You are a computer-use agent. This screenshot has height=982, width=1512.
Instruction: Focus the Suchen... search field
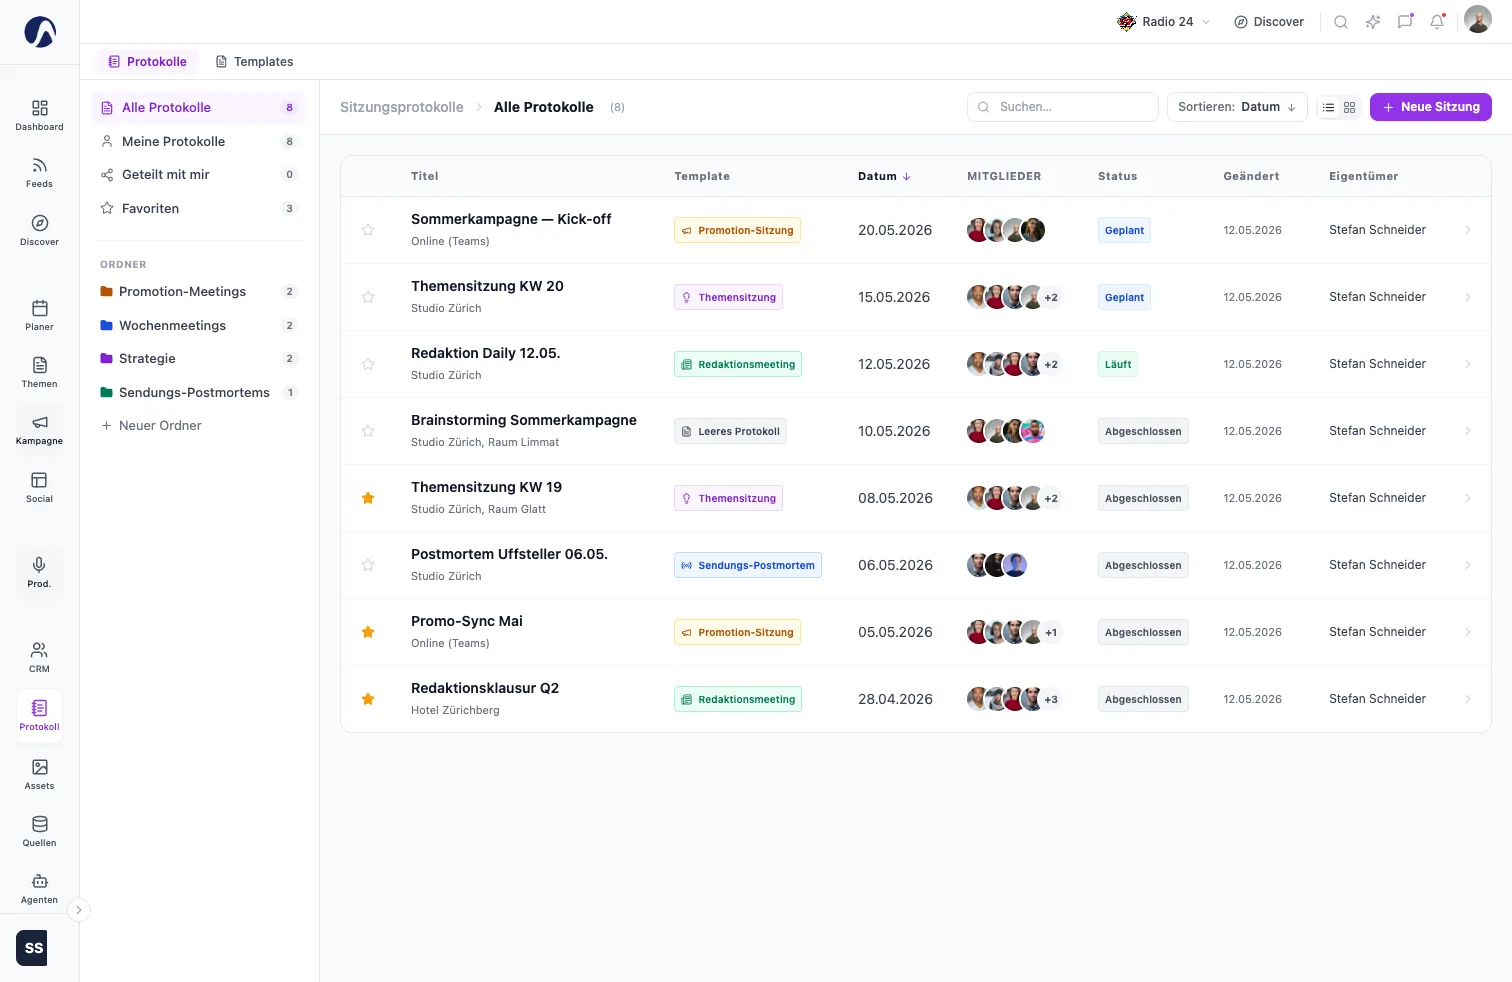click(x=1062, y=107)
